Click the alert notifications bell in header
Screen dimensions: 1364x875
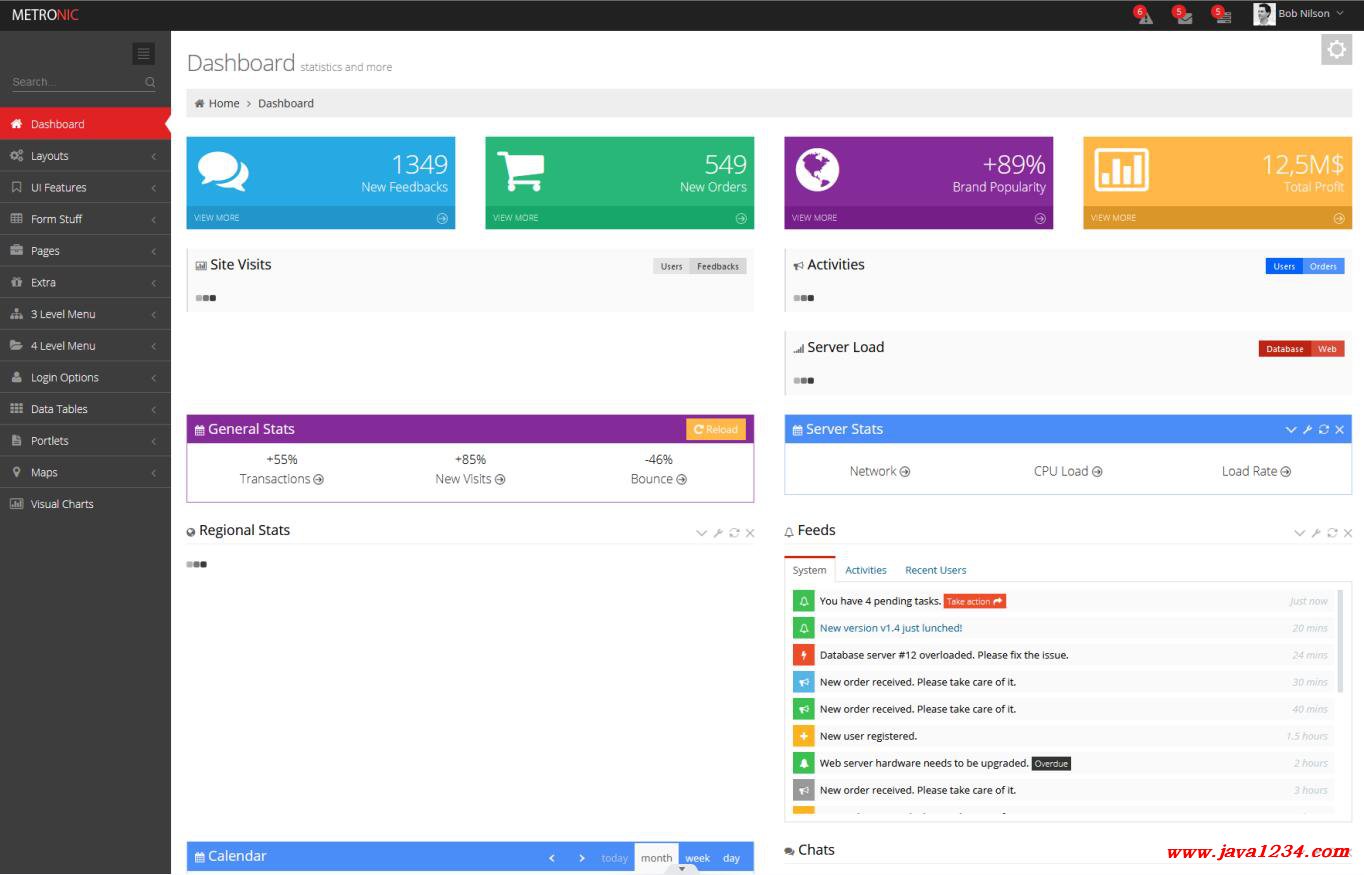(1144, 15)
